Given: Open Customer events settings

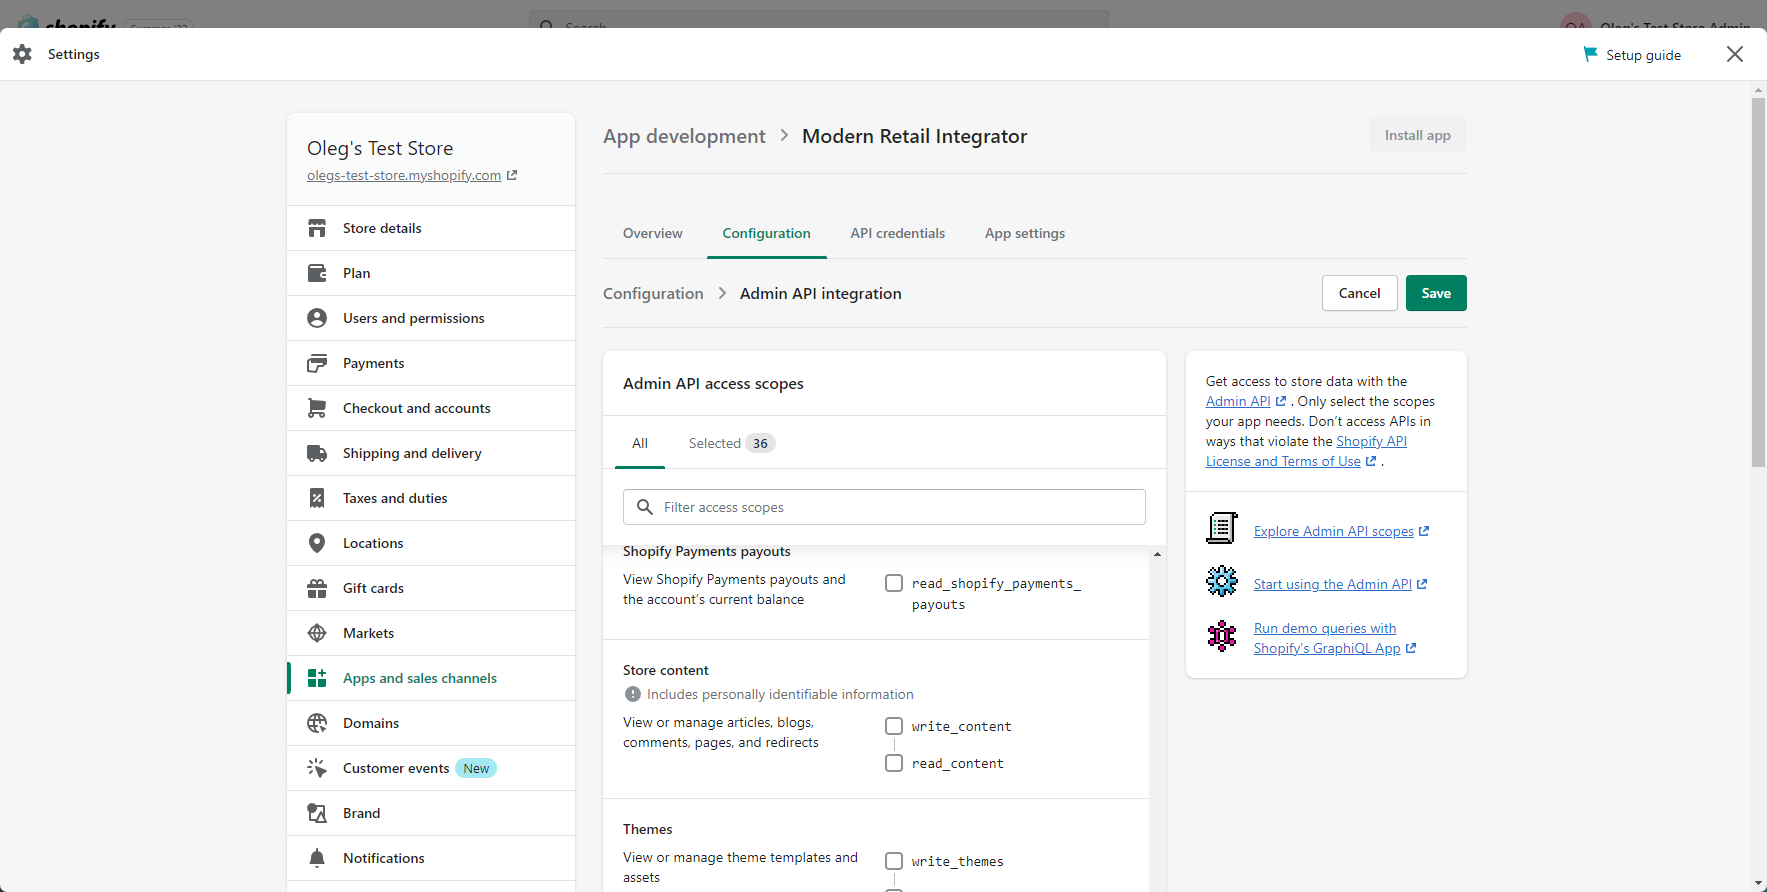Looking at the screenshot, I should (x=431, y=768).
